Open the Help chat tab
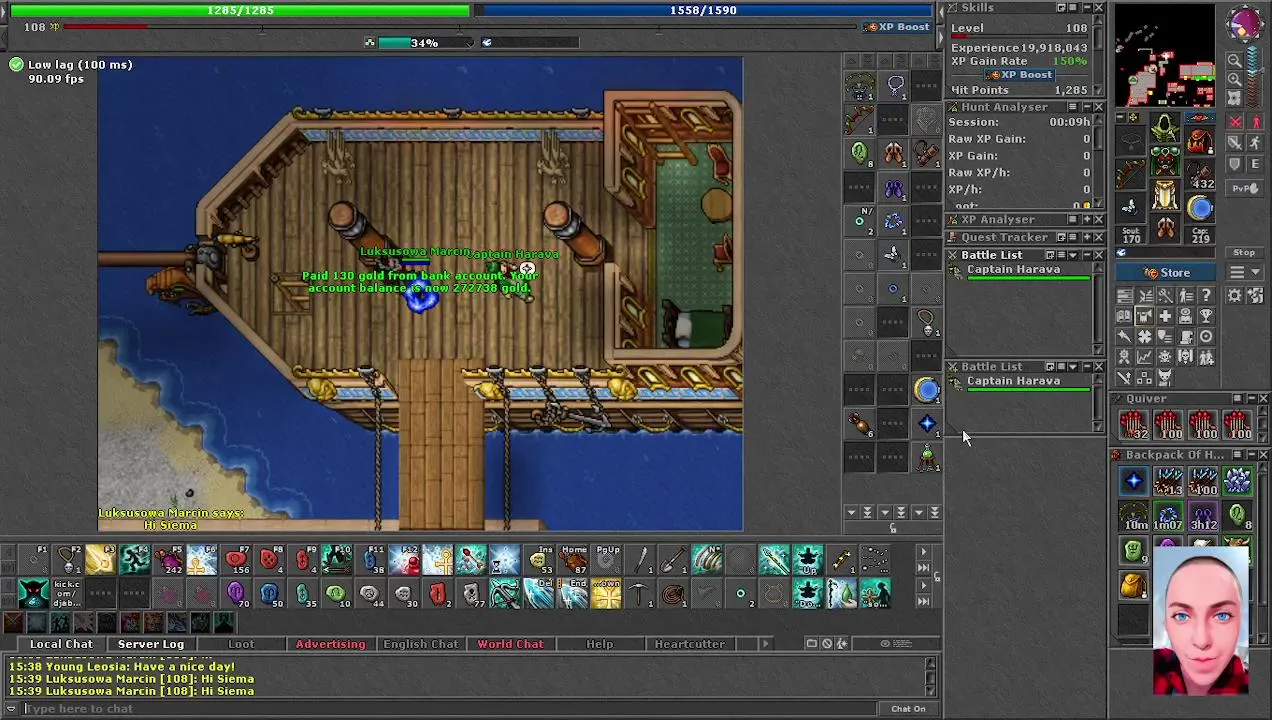Image resolution: width=1272 pixels, height=720 pixels. pos(600,644)
